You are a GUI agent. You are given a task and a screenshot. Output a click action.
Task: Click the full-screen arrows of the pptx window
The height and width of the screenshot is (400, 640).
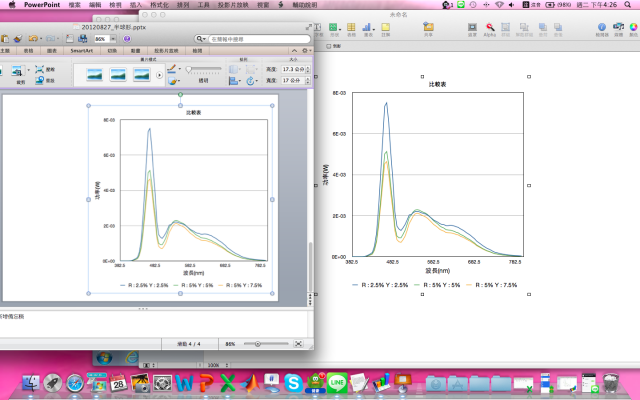click(309, 27)
